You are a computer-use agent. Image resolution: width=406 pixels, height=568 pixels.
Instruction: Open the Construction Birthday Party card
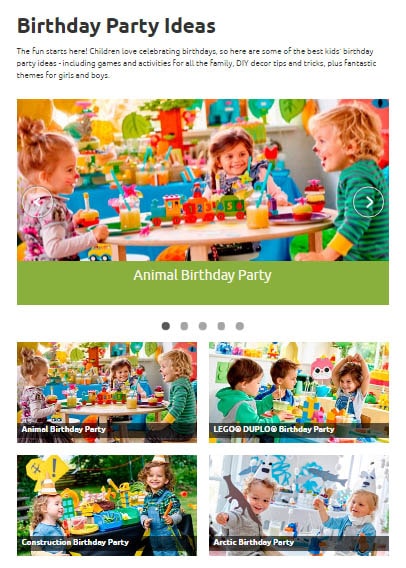107,505
